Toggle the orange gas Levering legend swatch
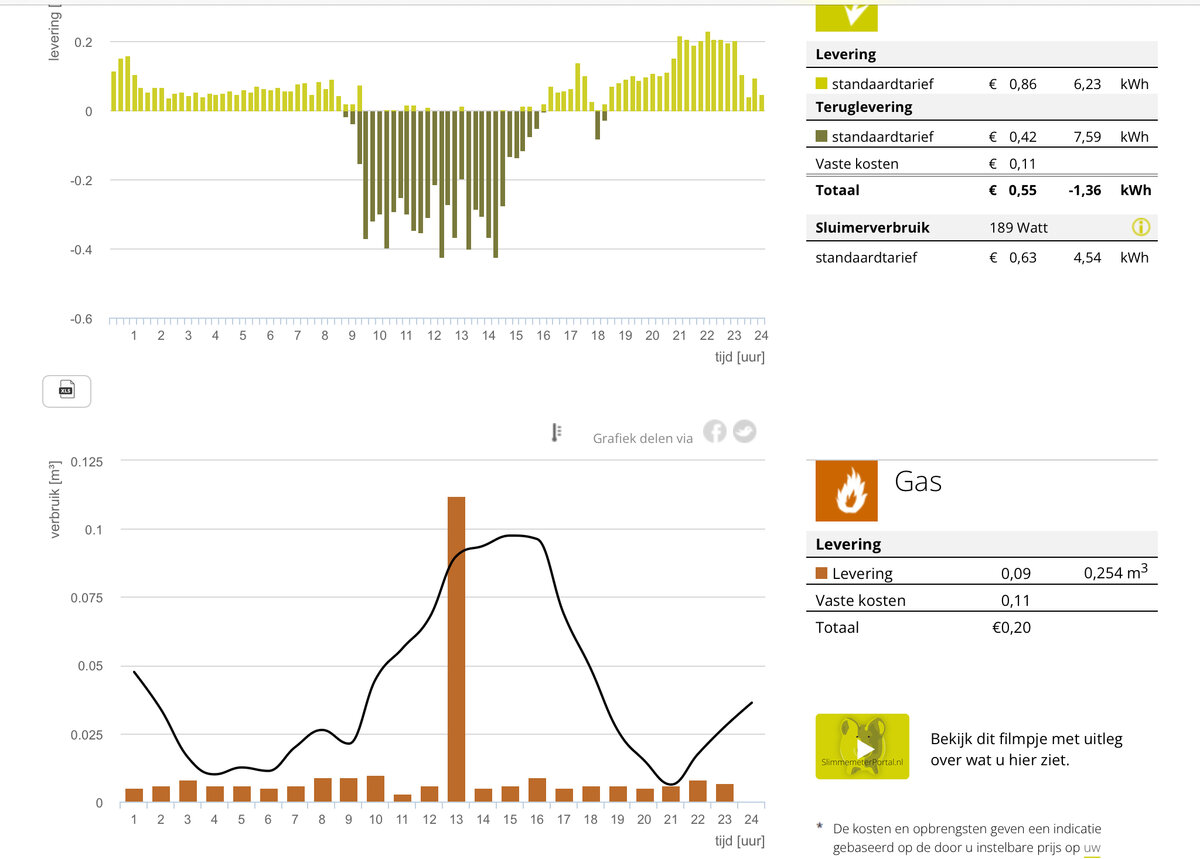1200x859 pixels. point(822,574)
